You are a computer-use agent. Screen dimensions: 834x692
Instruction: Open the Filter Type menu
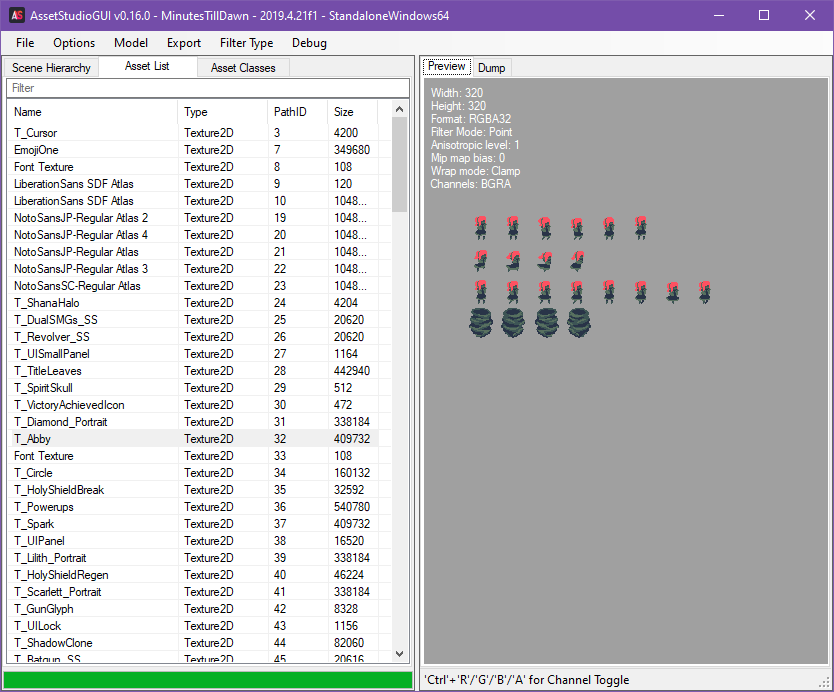click(246, 43)
